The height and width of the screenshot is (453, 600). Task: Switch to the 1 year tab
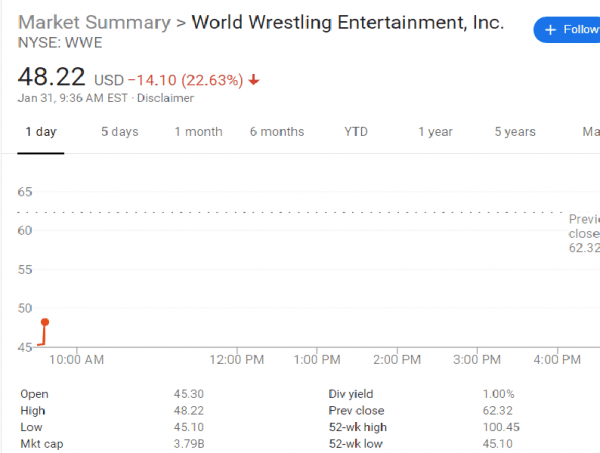[435, 132]
